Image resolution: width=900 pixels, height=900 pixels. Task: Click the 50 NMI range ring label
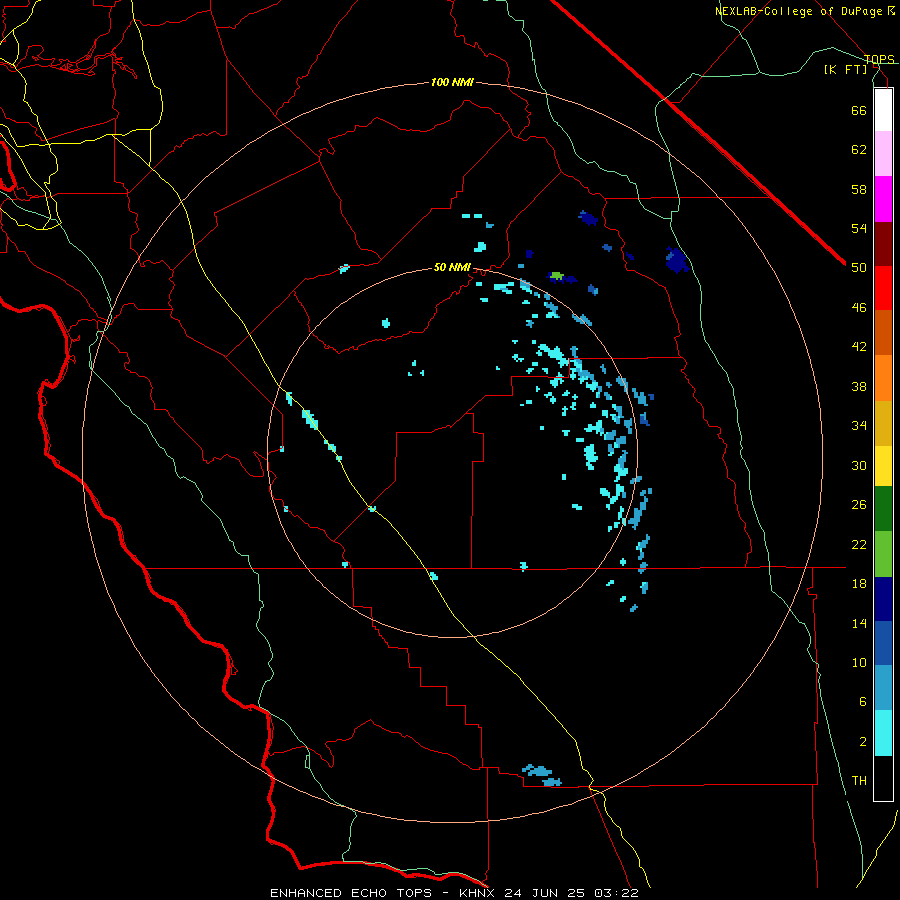tap(452, 267)
